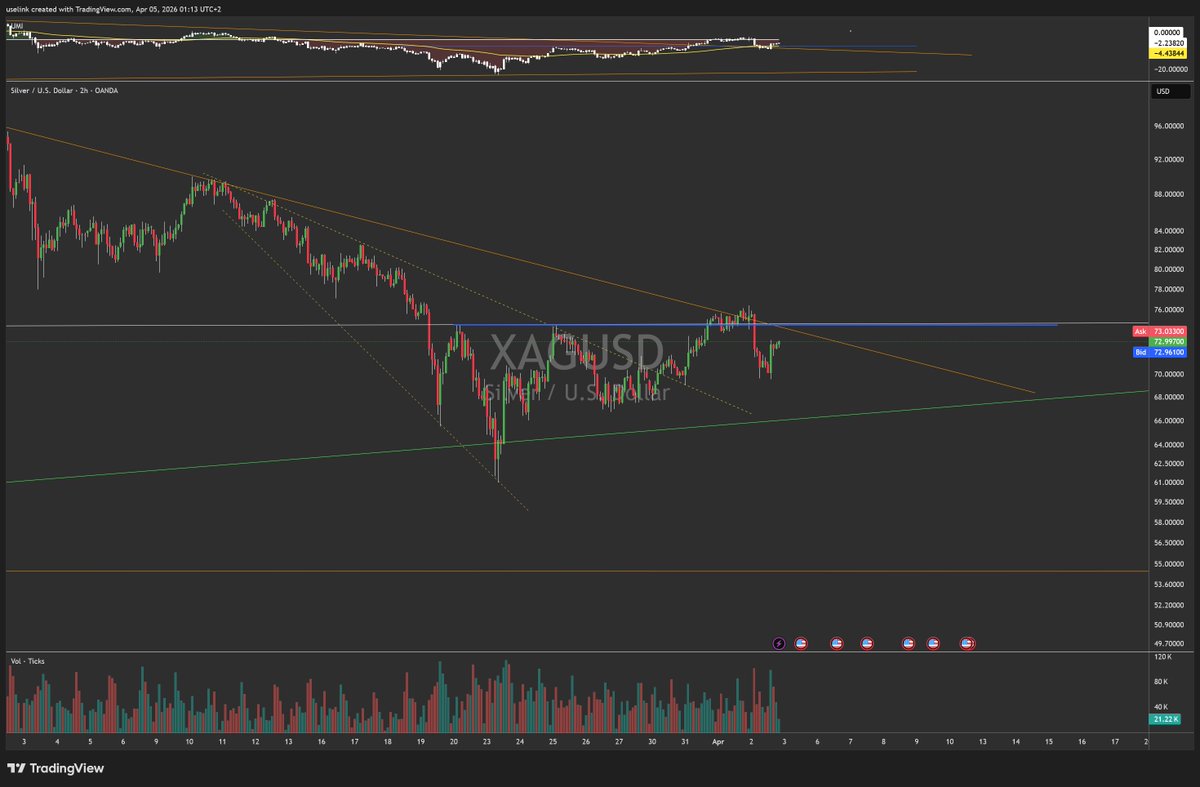1200x787 pixels.
Task: Click date 23 on the time axis
Action: [486, 742]
